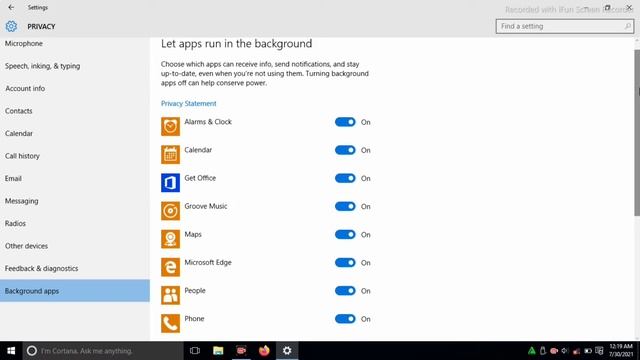Go back with the arrow icon
Image resolution: width=640 pixels, height=360 pixels.
coord(11,7)
